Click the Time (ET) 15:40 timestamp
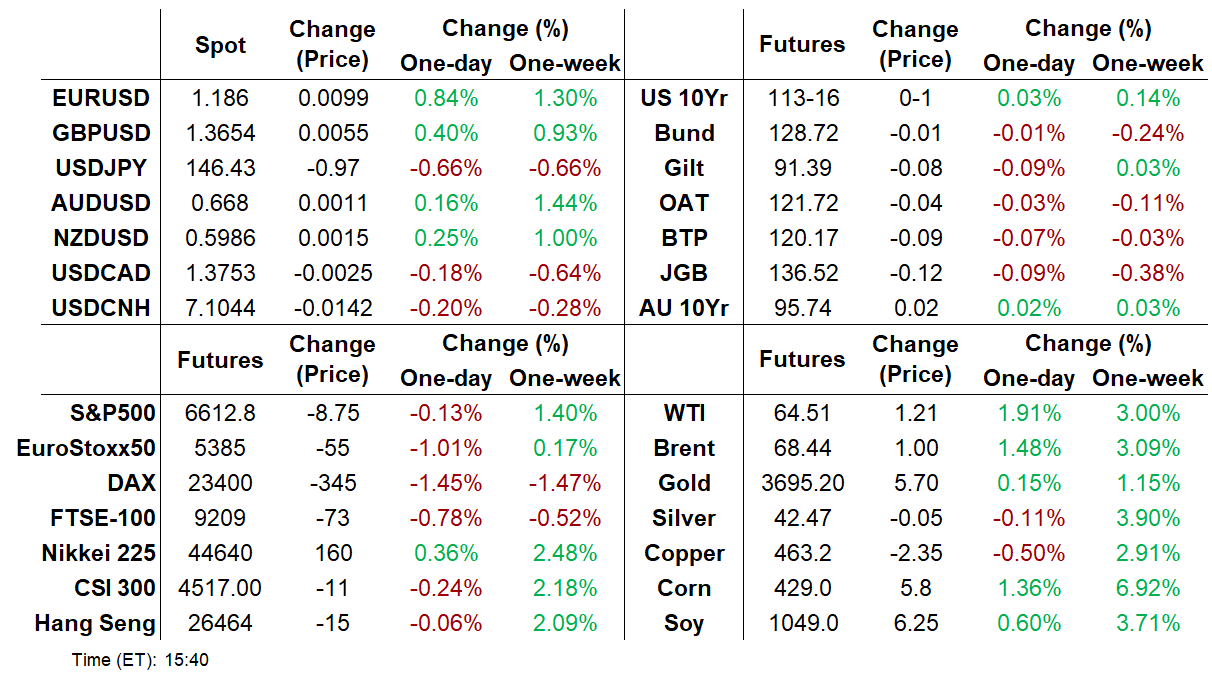 [140, 660]
